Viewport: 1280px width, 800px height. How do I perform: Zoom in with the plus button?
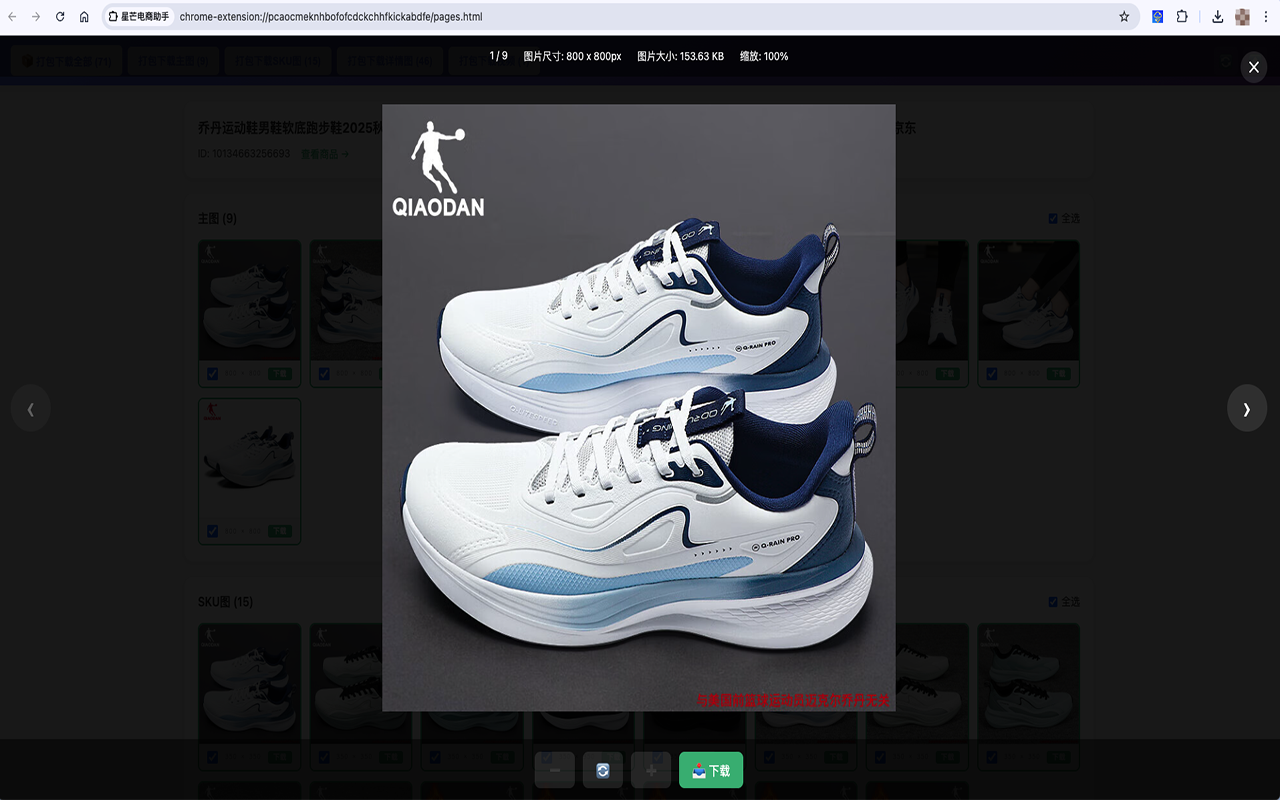tap(651, 770)
